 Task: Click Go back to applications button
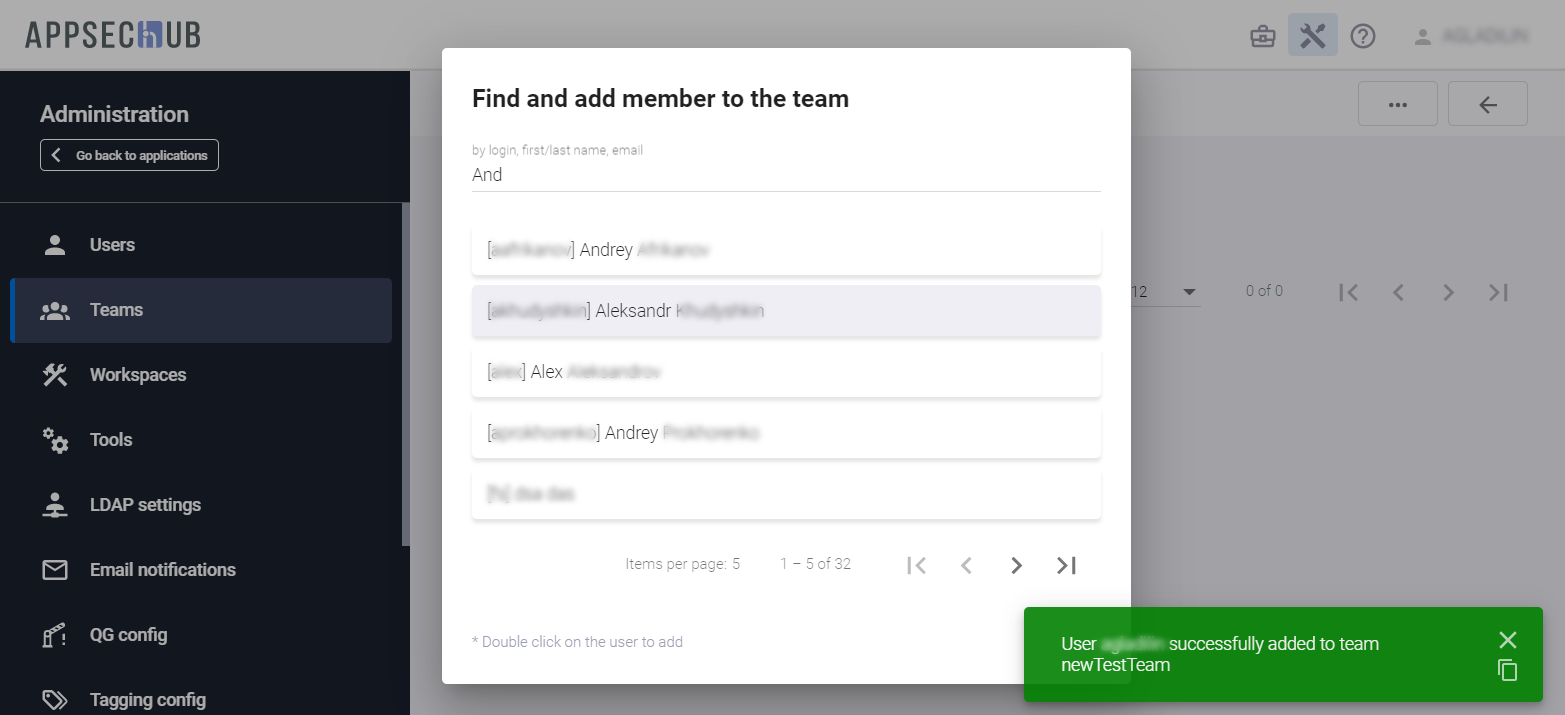click(x=129, y=155)
